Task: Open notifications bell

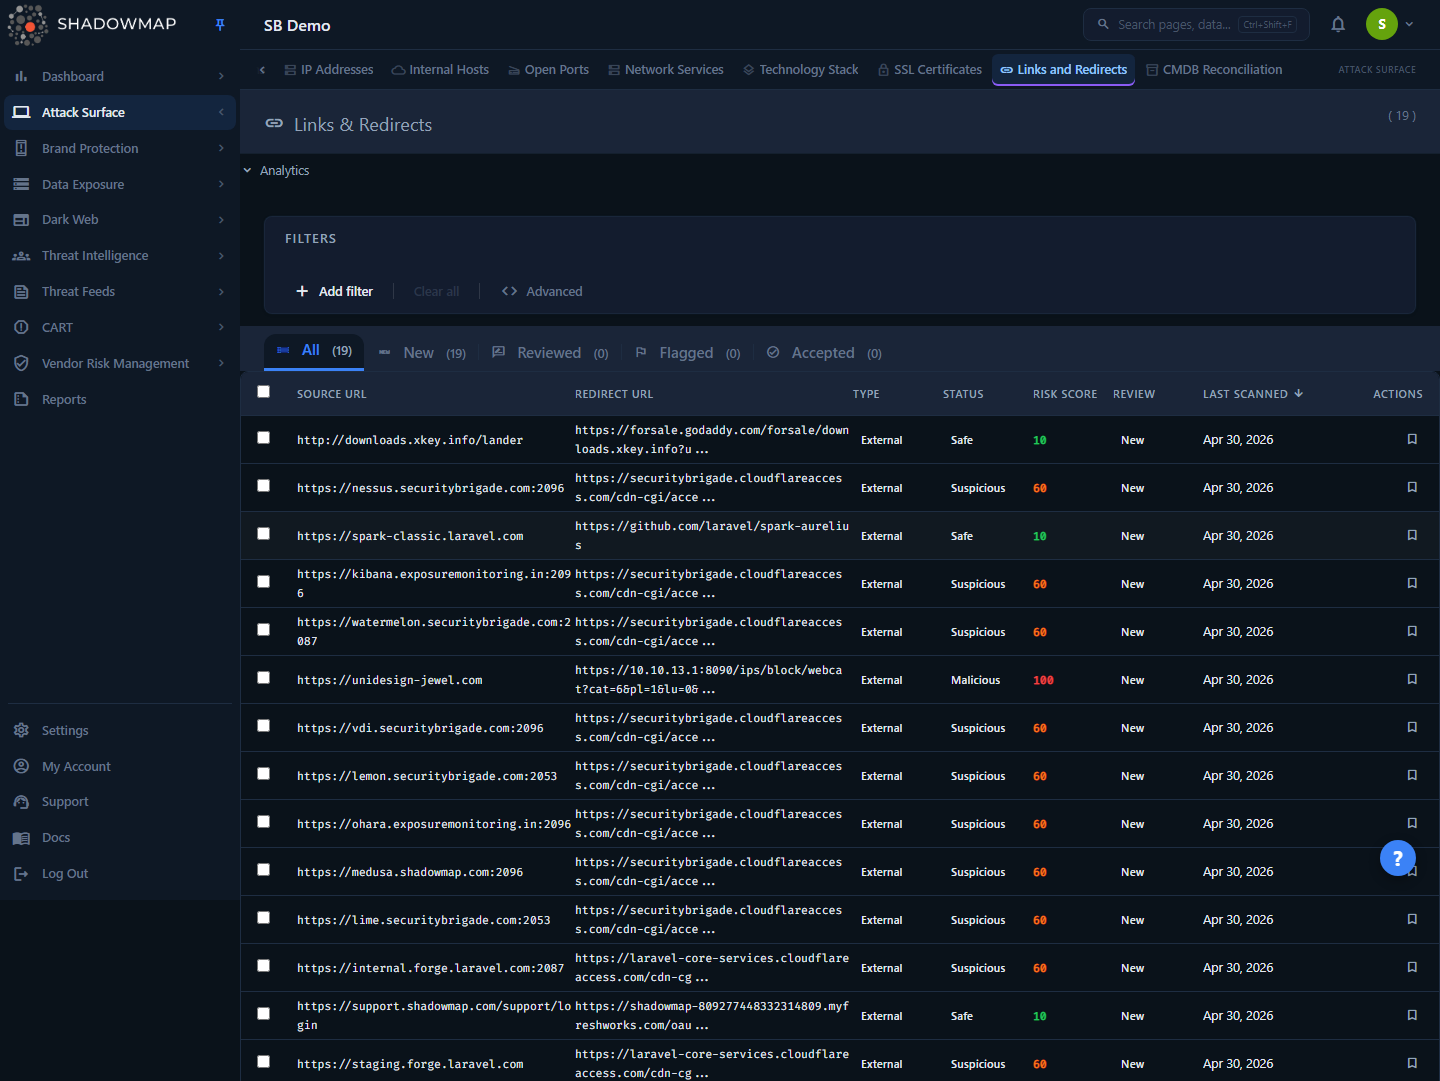Action: 1338,25
